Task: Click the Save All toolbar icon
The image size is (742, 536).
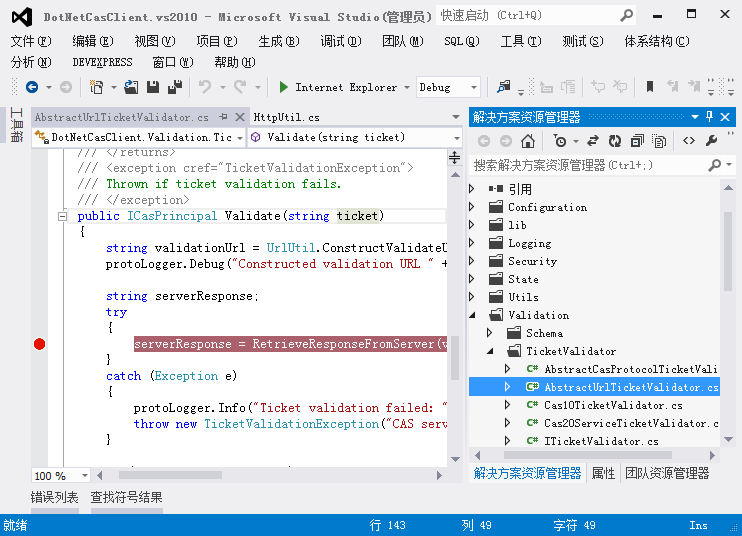Action: click(x=174, y=87)
